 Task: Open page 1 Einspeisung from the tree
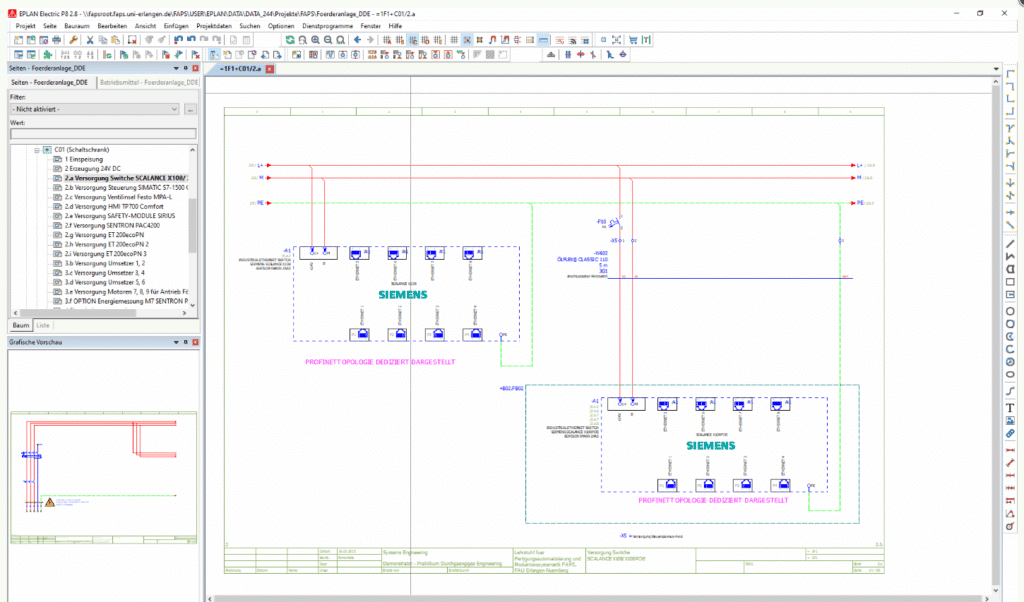pyautogui.click(x=78, y=159)
